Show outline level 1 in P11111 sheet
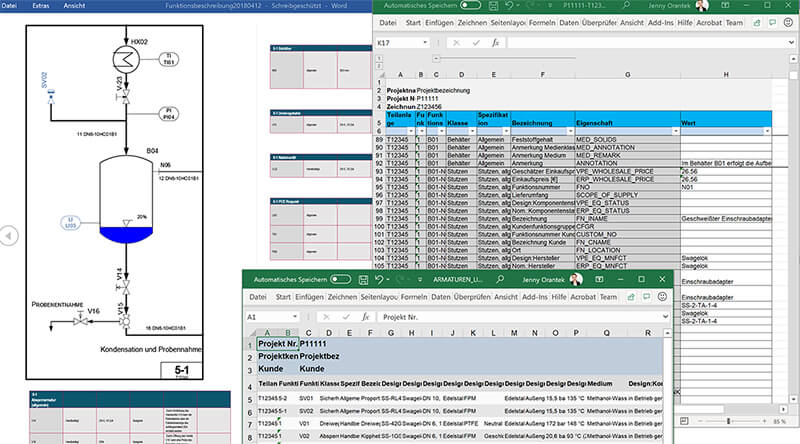This screenshot has height=444, width=800. point(379,59)
